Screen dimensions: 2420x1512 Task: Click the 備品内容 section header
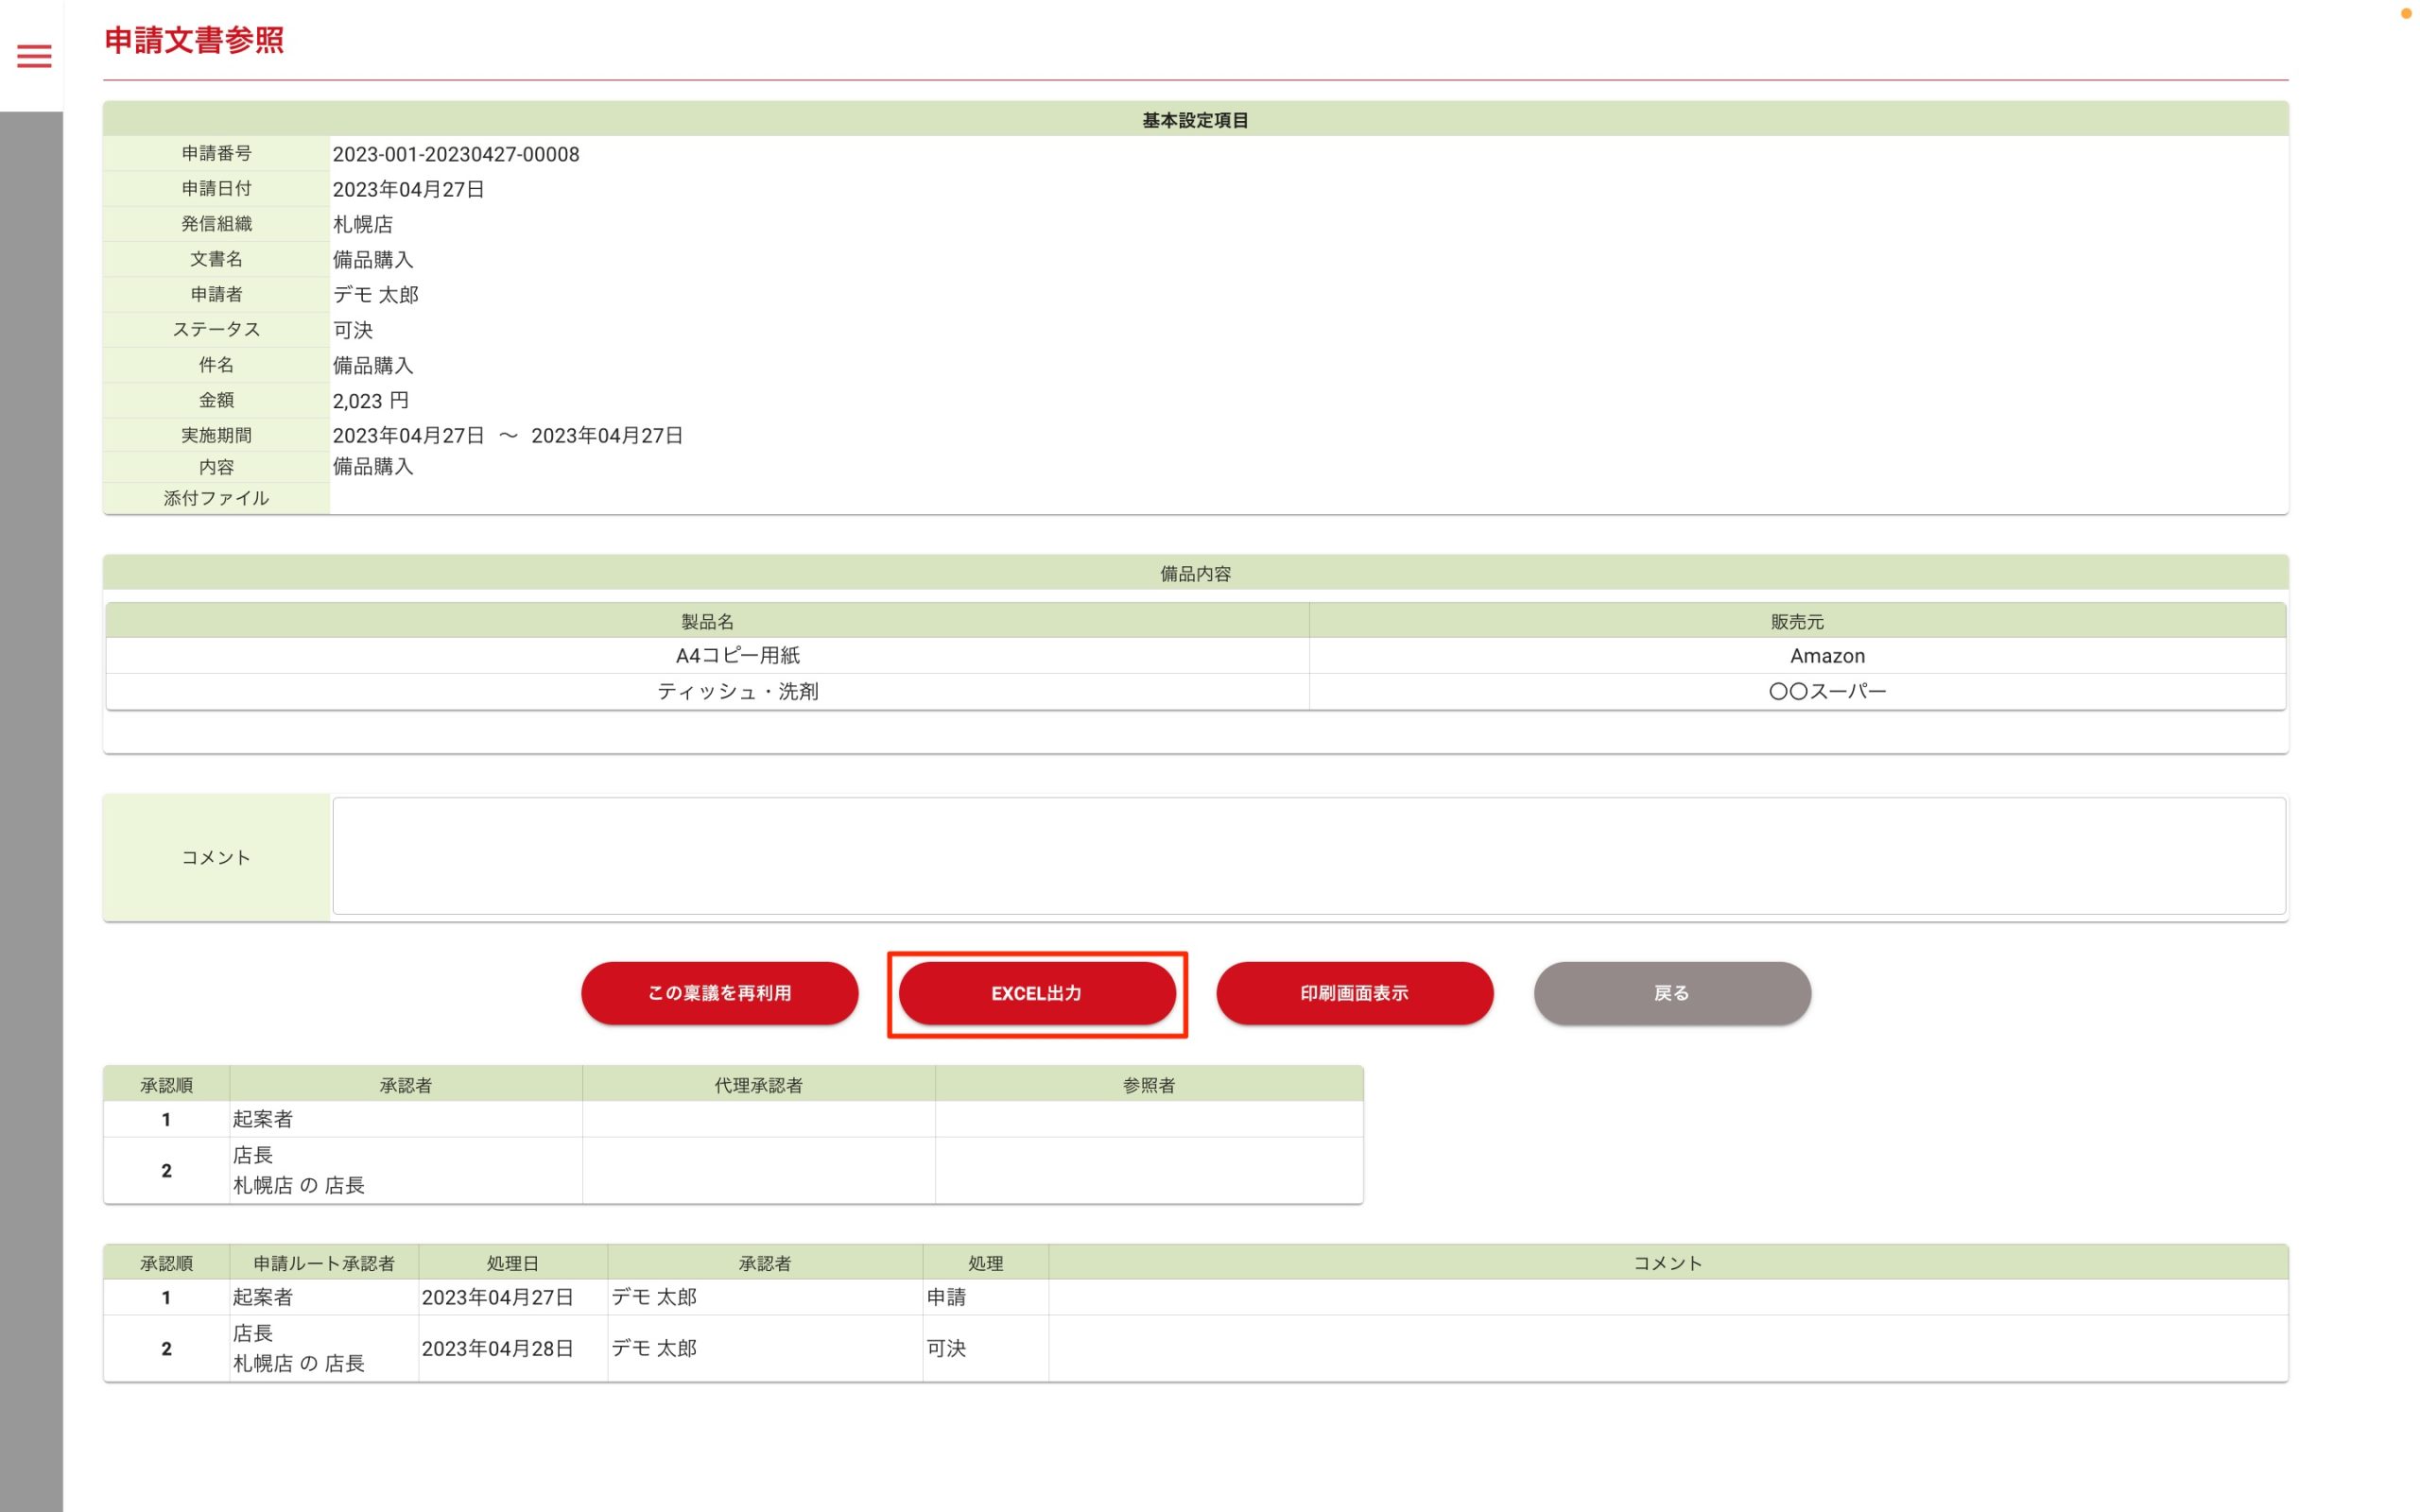[x=1194, y=574]
